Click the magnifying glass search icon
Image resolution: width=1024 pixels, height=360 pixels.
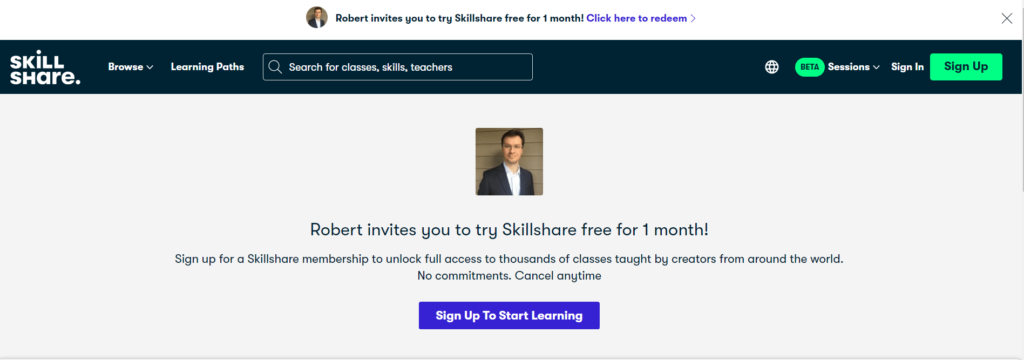[275, 67]
